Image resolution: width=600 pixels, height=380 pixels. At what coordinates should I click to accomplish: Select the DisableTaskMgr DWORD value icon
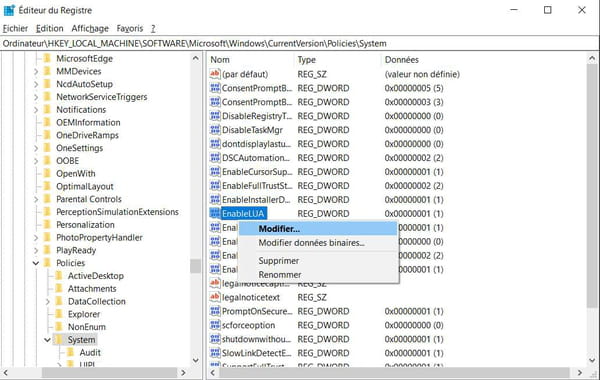[x=215, y=130]
